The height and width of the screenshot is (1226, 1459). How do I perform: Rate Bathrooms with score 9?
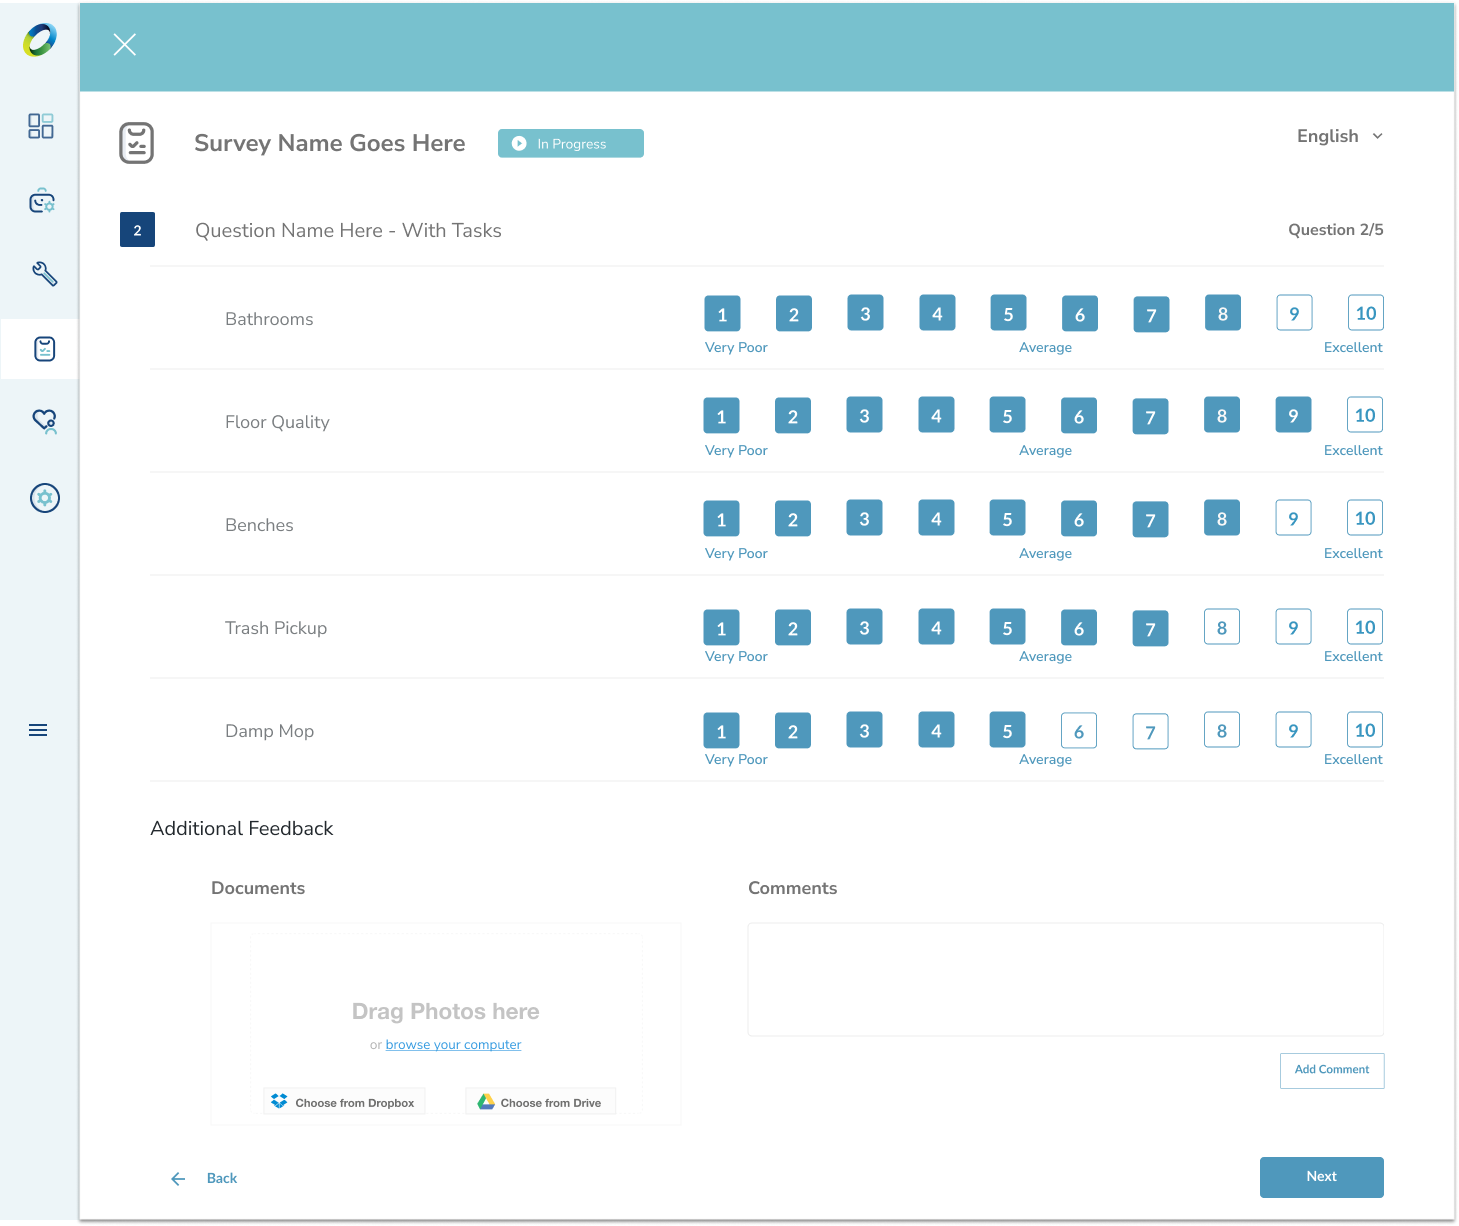coord(1293,313)
